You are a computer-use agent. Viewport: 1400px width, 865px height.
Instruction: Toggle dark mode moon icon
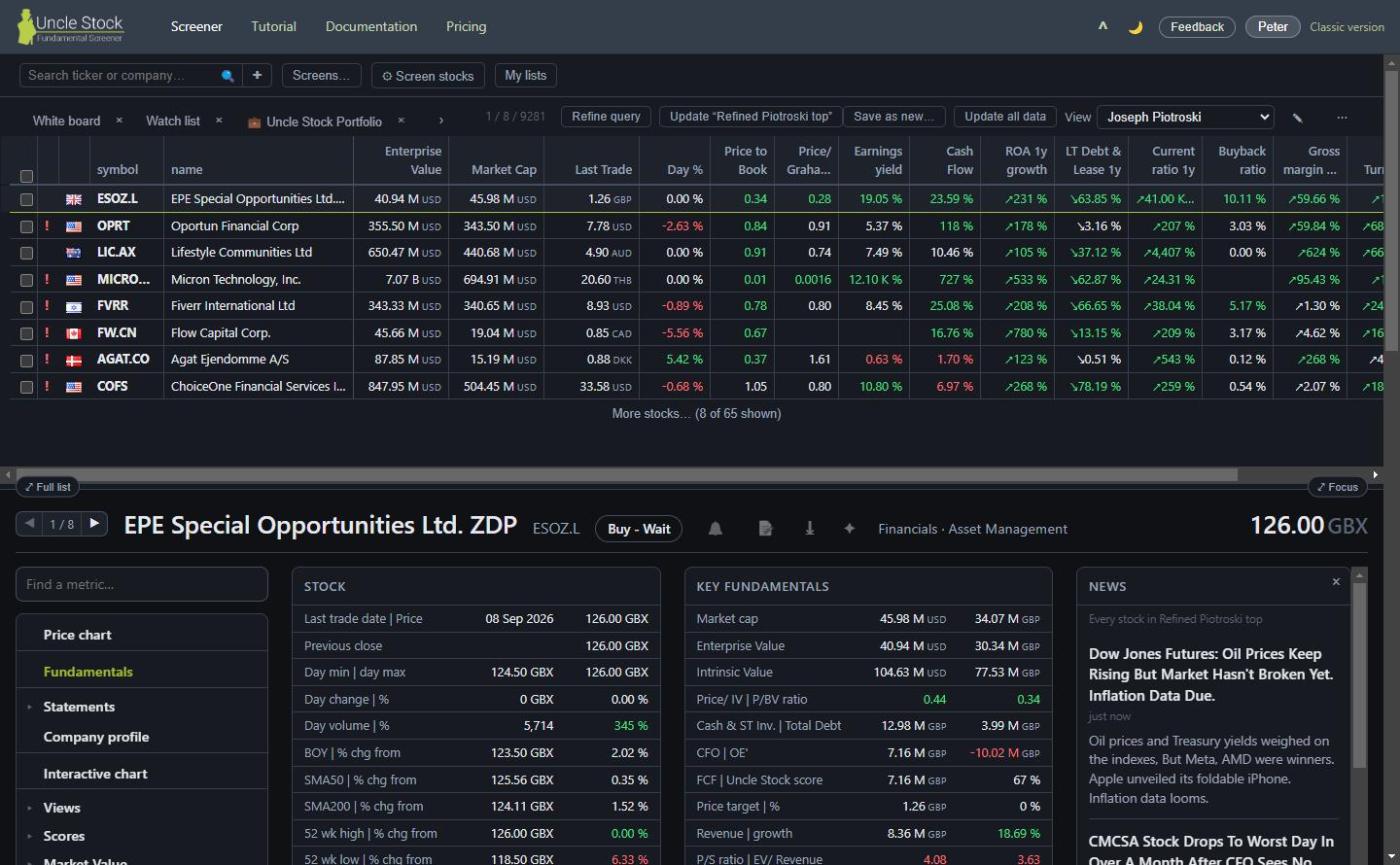(x=1135, y=27)
